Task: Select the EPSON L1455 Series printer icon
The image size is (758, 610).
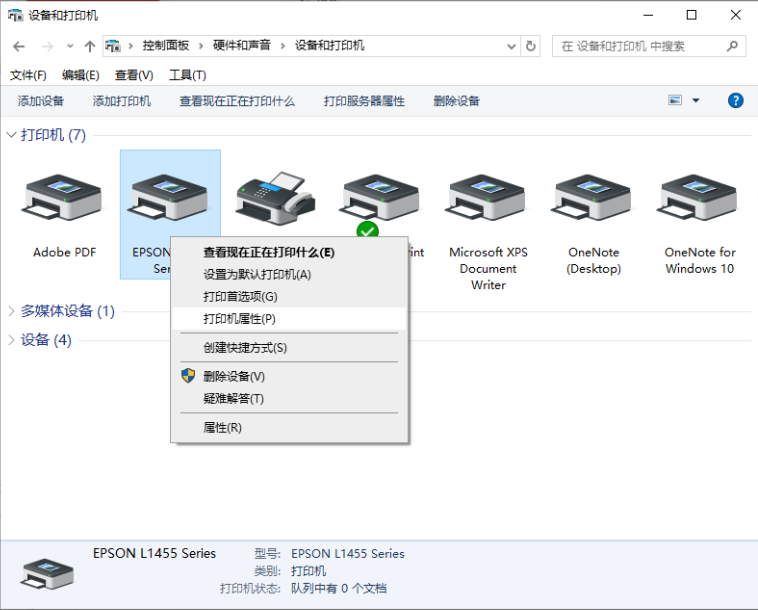Action: [x=168, y=197]
